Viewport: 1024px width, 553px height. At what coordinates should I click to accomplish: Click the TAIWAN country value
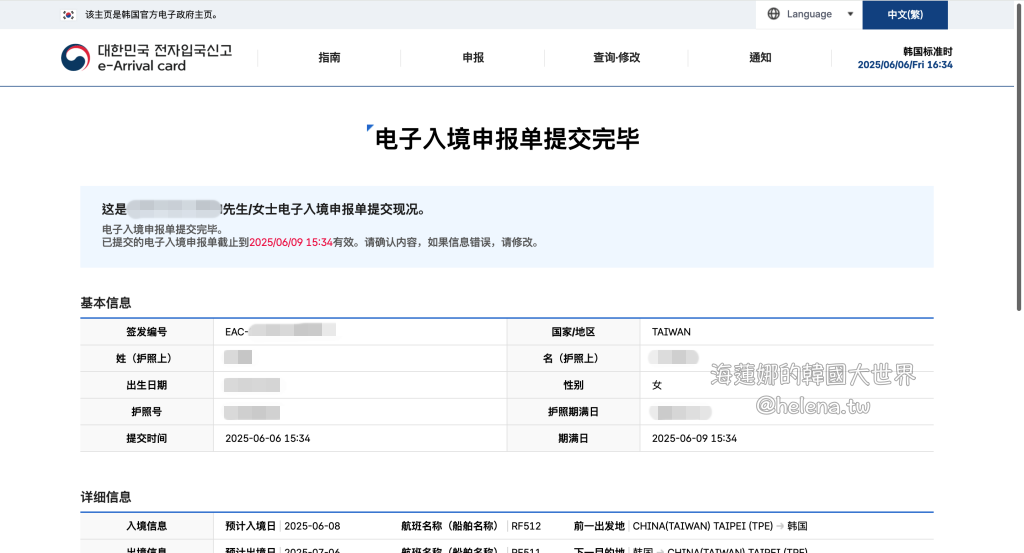671,332
